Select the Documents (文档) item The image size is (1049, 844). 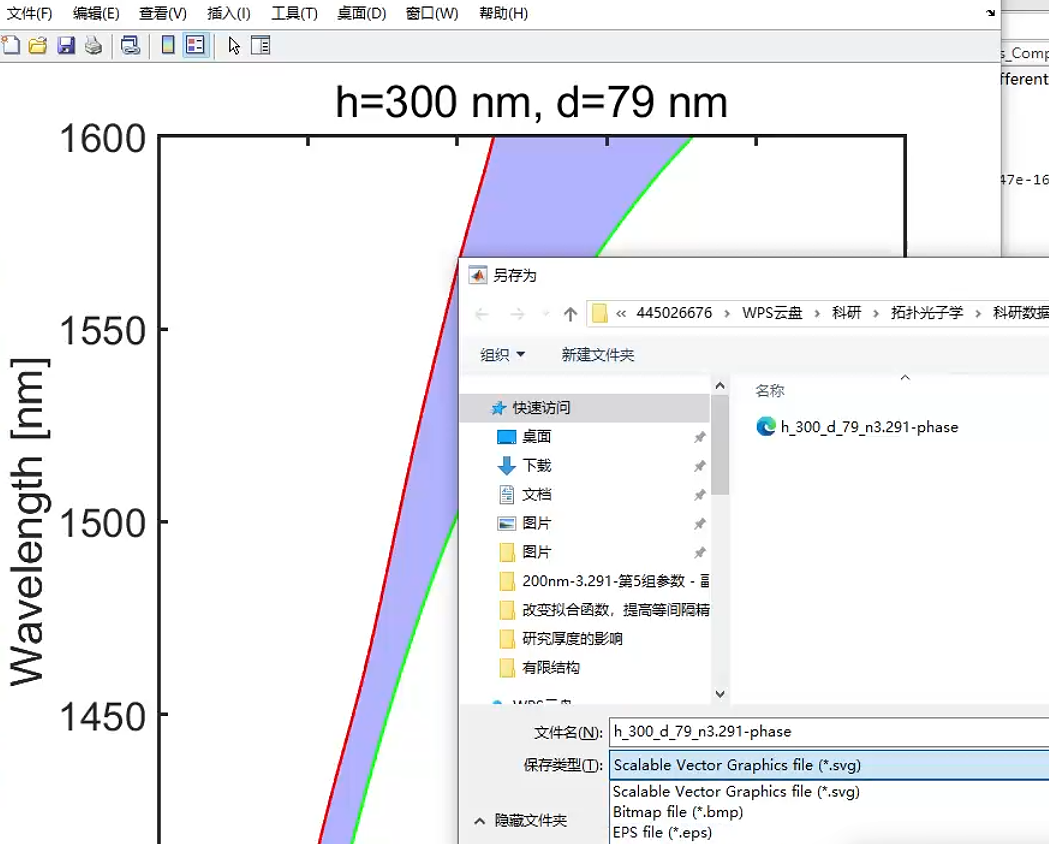tap(537, 494)
